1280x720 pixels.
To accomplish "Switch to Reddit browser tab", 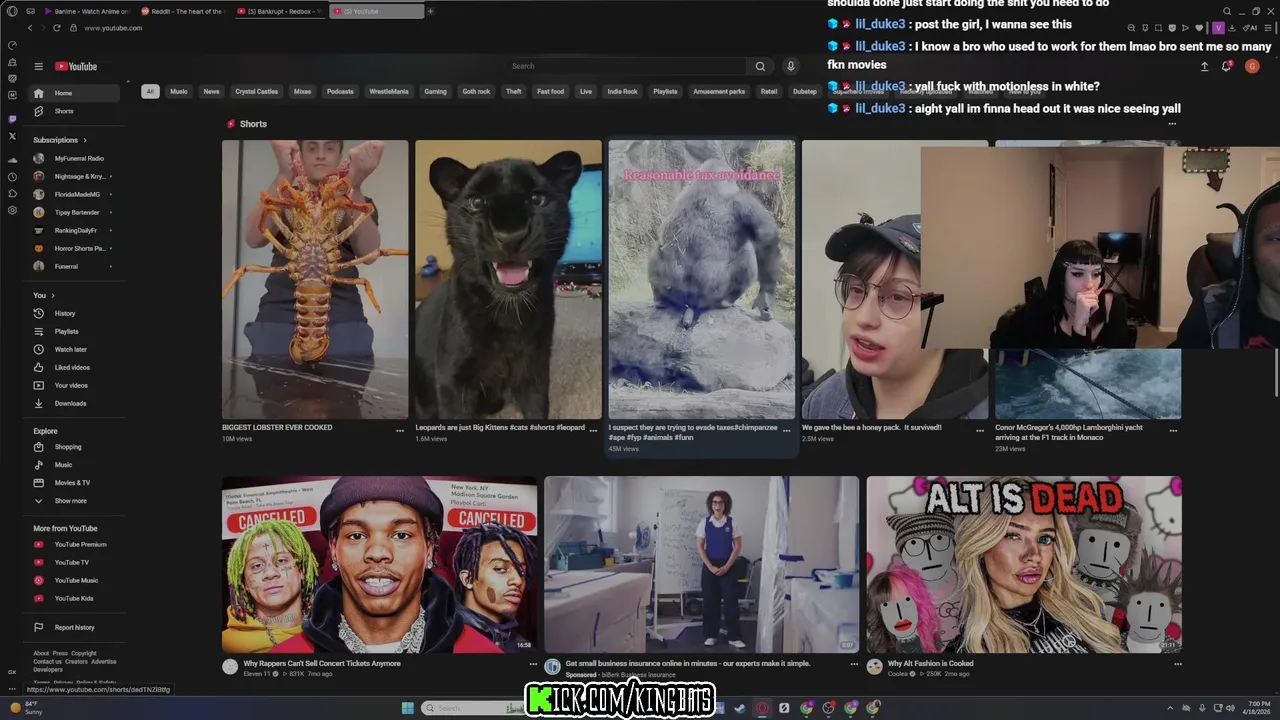I will coord(182,11).
